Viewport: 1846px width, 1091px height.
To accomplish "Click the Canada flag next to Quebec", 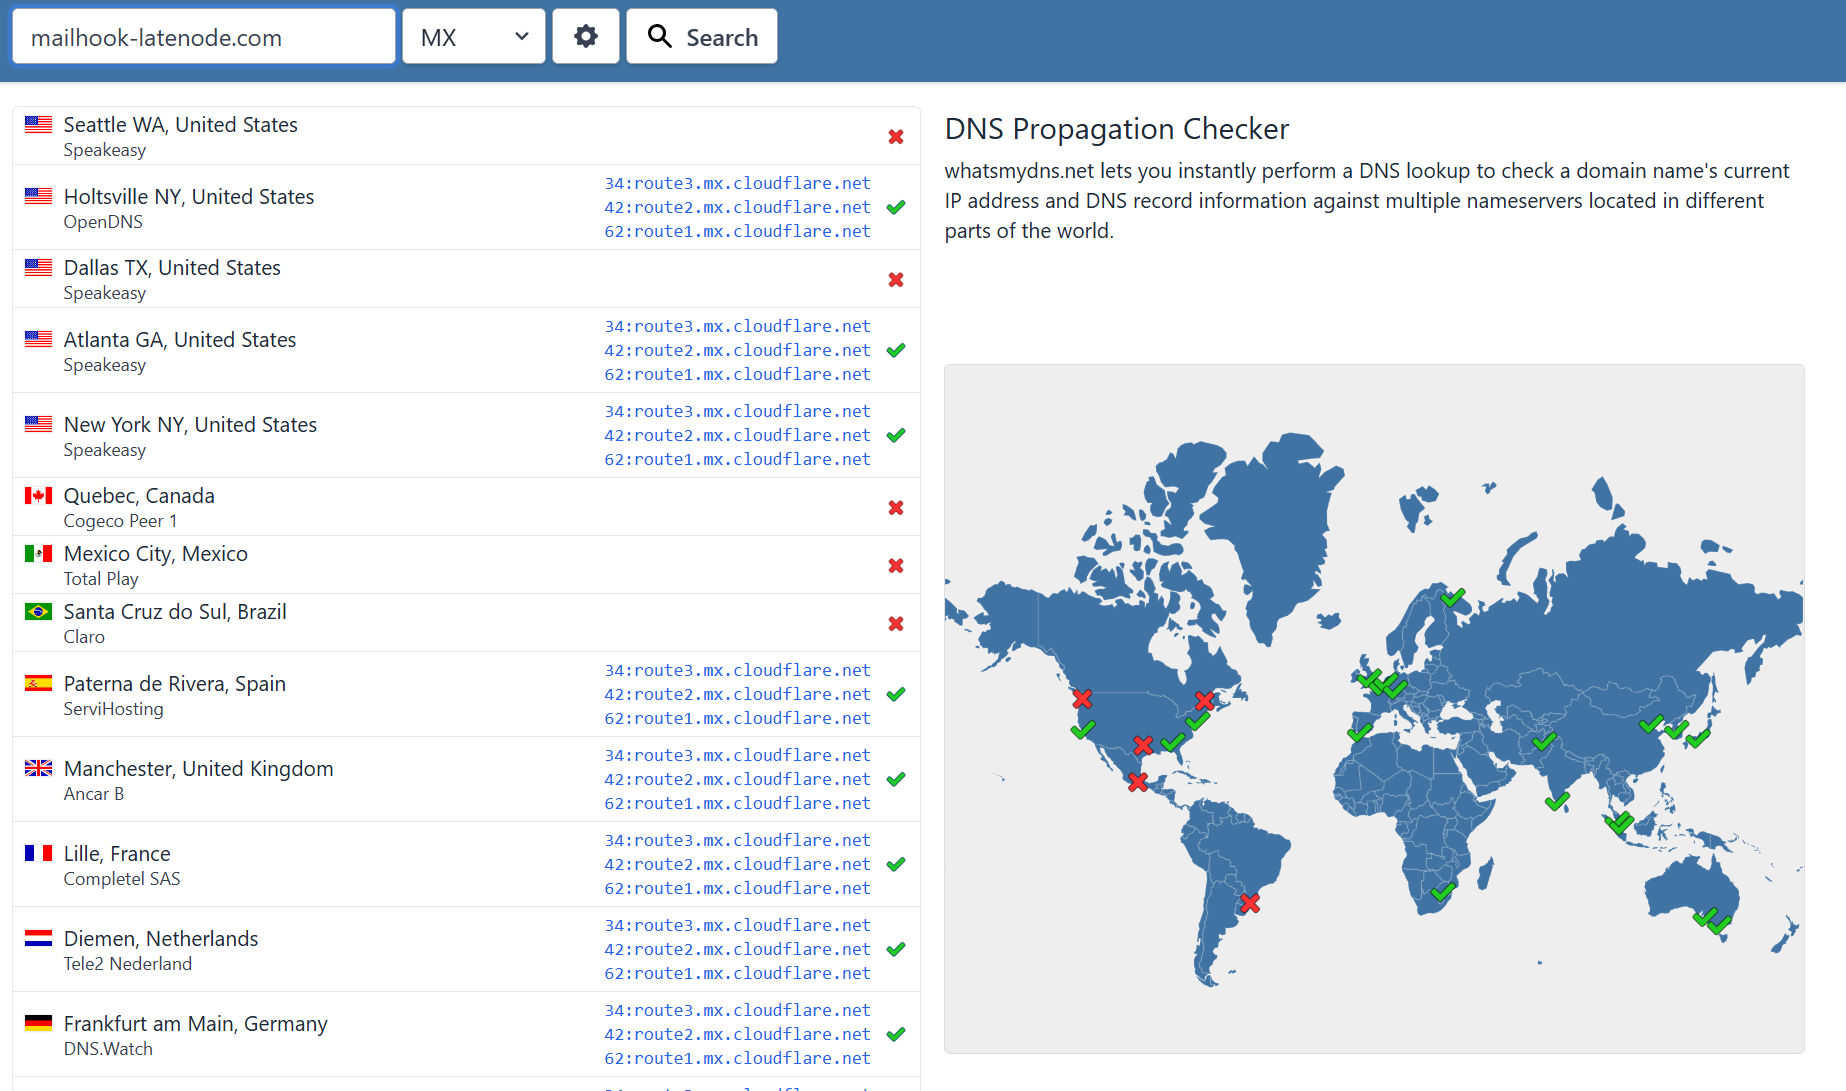I will 38,496.
